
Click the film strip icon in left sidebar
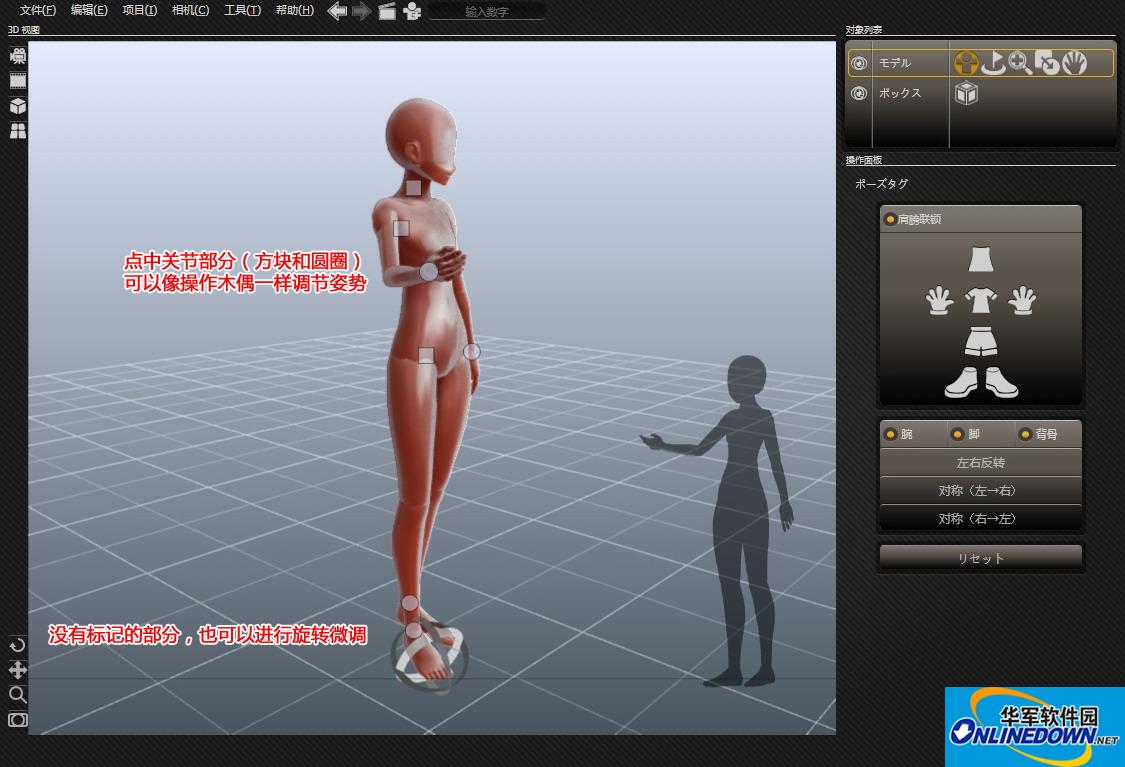(x=18, y=81)
